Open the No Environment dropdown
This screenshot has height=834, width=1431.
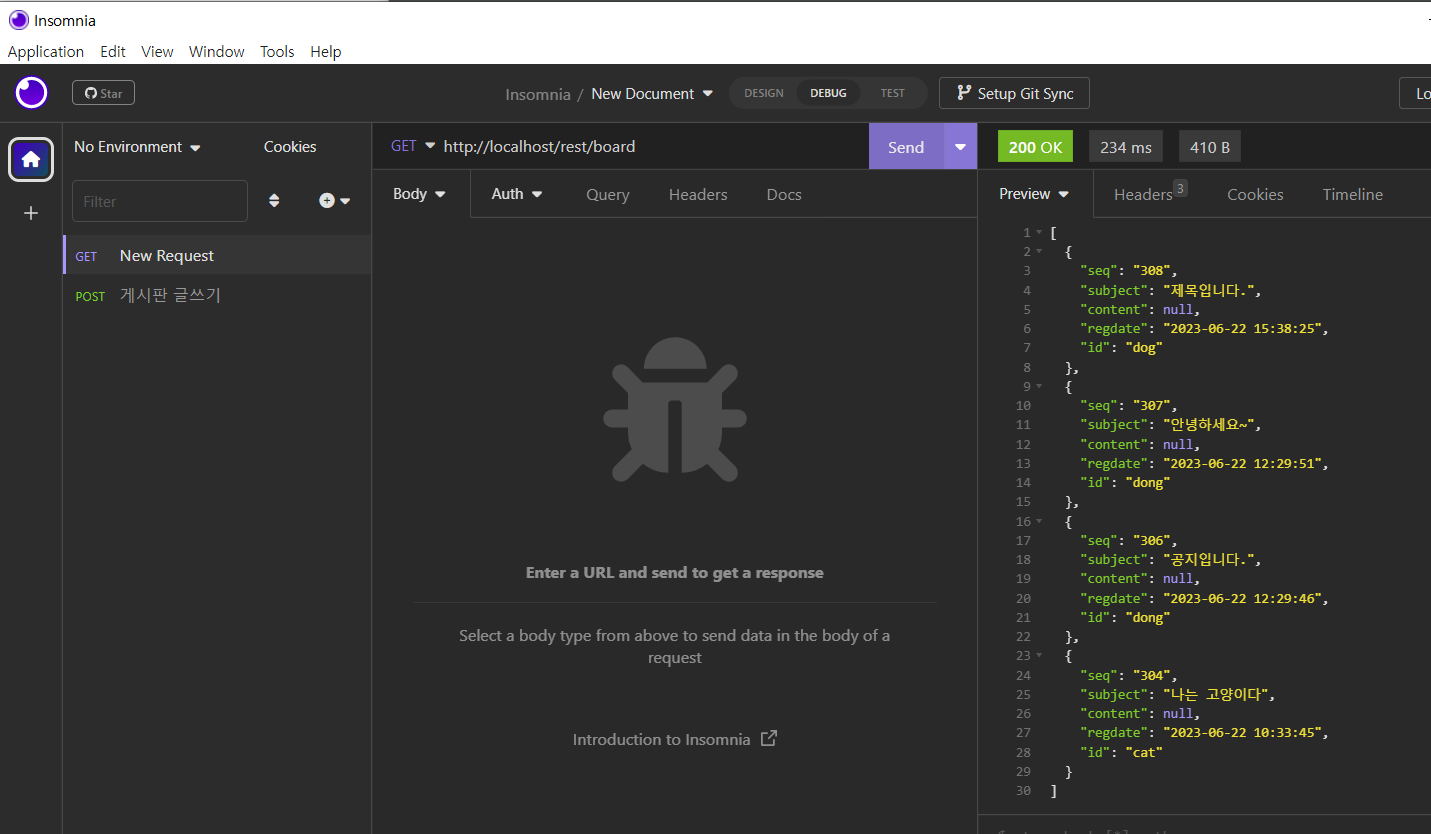point(137,147)
